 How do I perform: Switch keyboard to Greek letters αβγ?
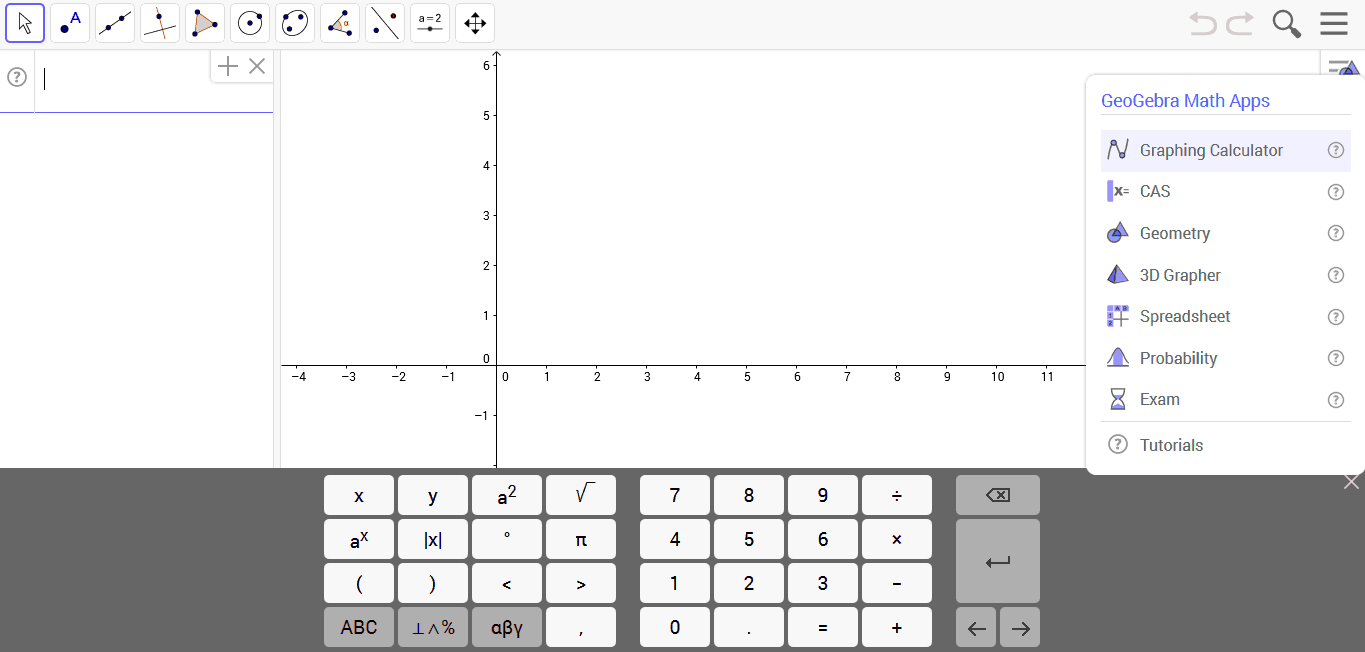[507, 627]
